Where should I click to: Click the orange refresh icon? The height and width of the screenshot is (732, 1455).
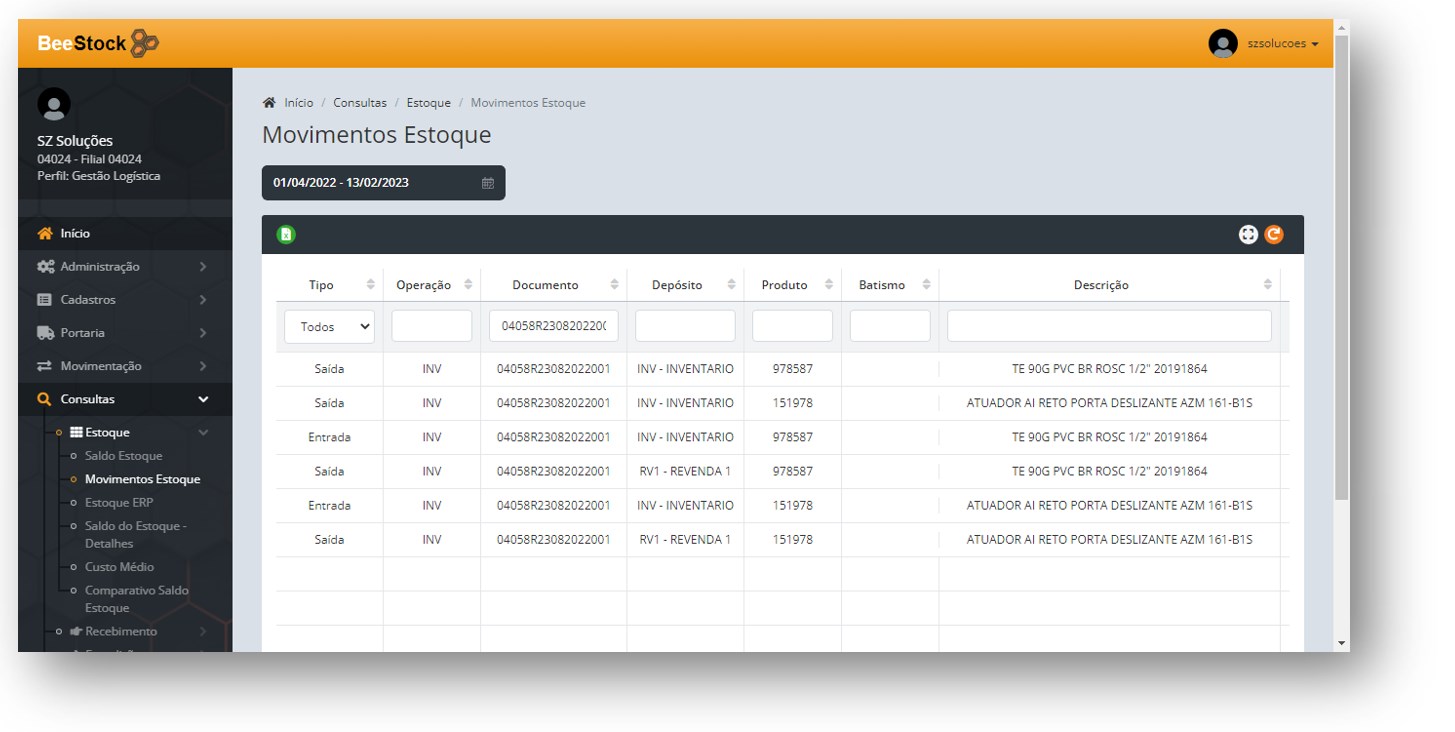point(1274,235)
